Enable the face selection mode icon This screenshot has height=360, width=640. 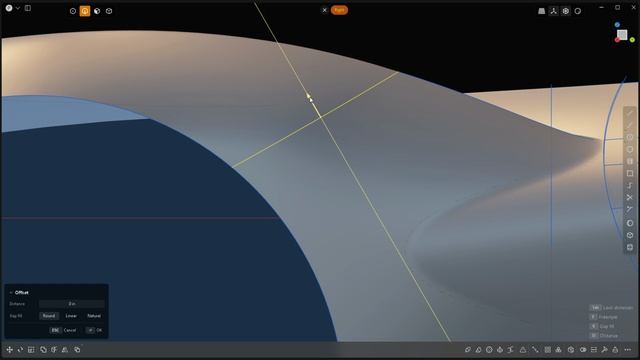point(97,11)
